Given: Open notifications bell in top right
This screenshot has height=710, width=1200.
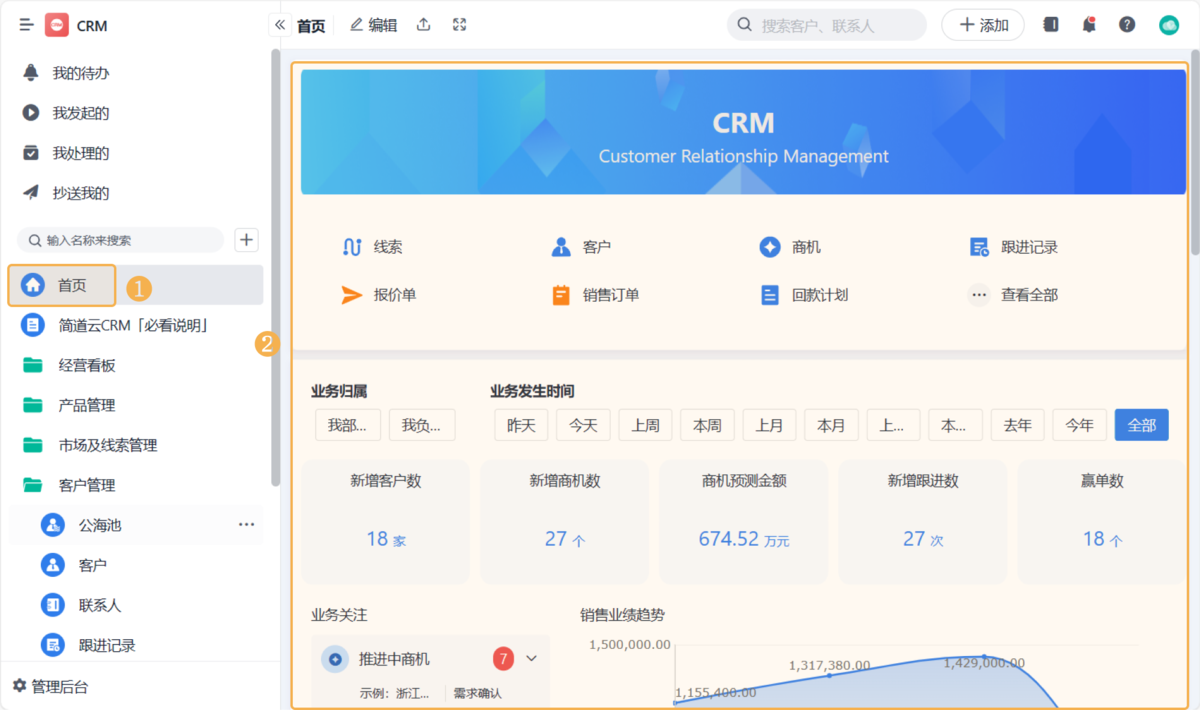Looking at the screenshot, I should (x=1089, y=25).
